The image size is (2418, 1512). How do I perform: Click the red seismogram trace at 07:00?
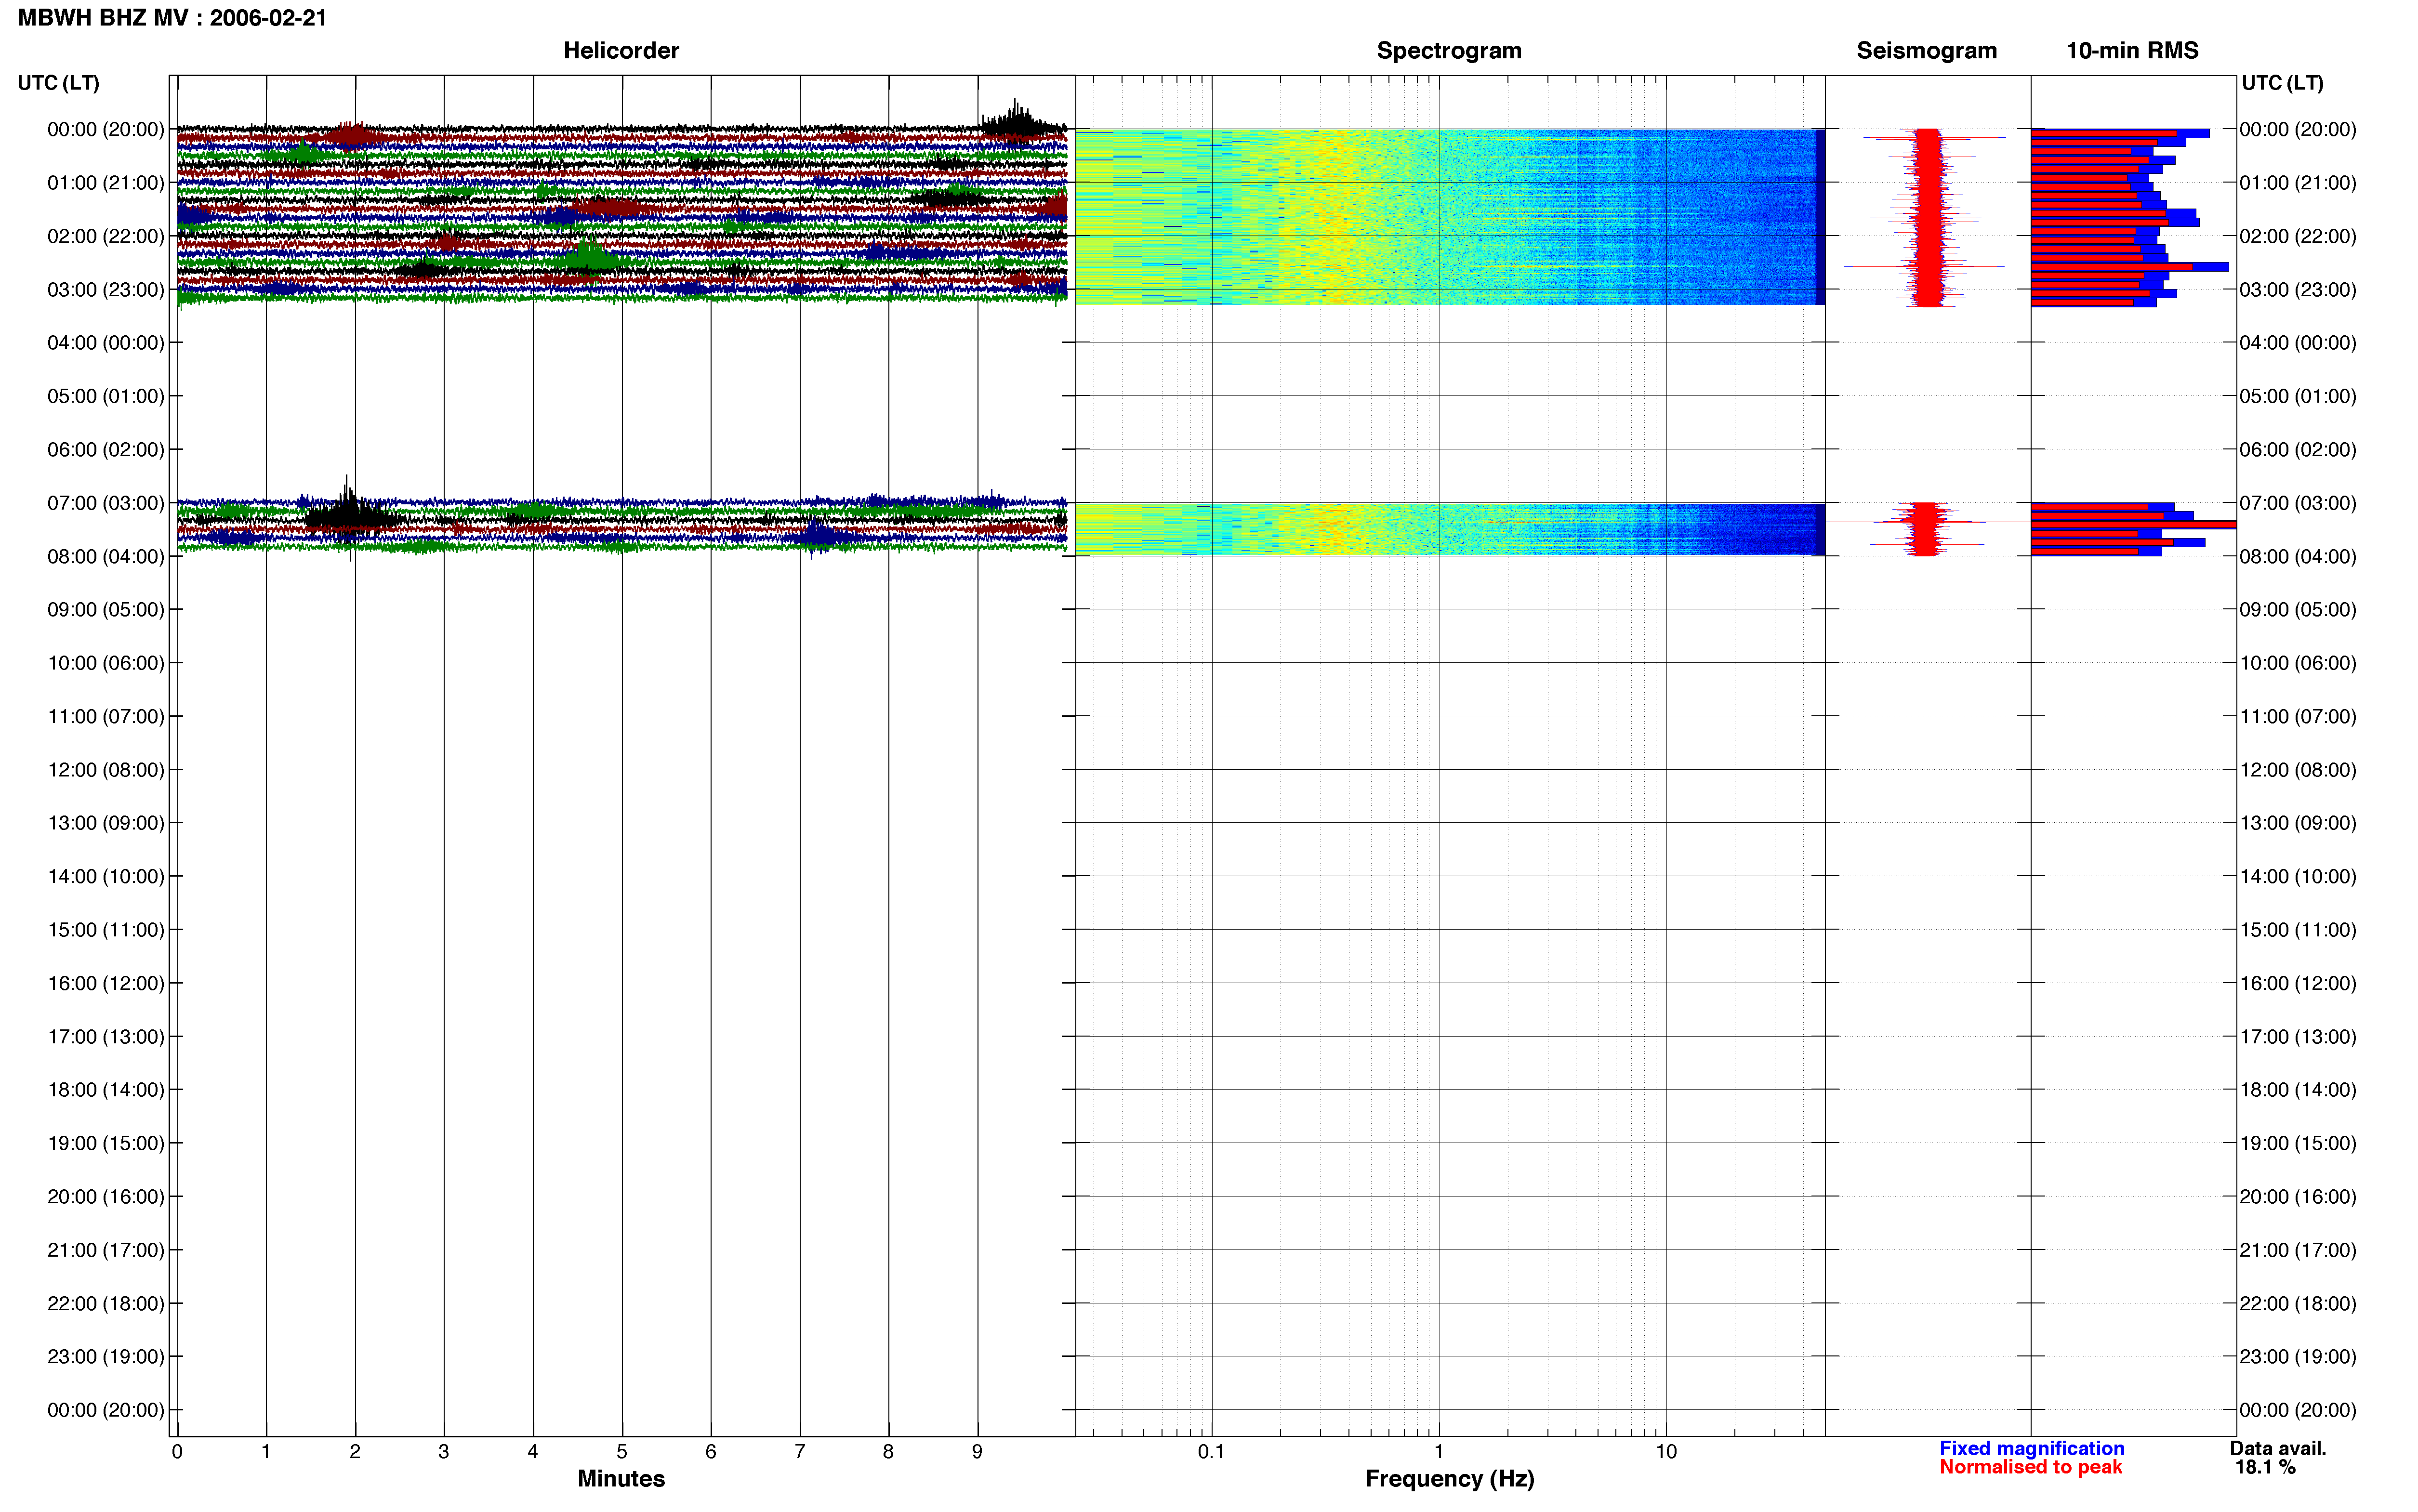pos(1926,529)
